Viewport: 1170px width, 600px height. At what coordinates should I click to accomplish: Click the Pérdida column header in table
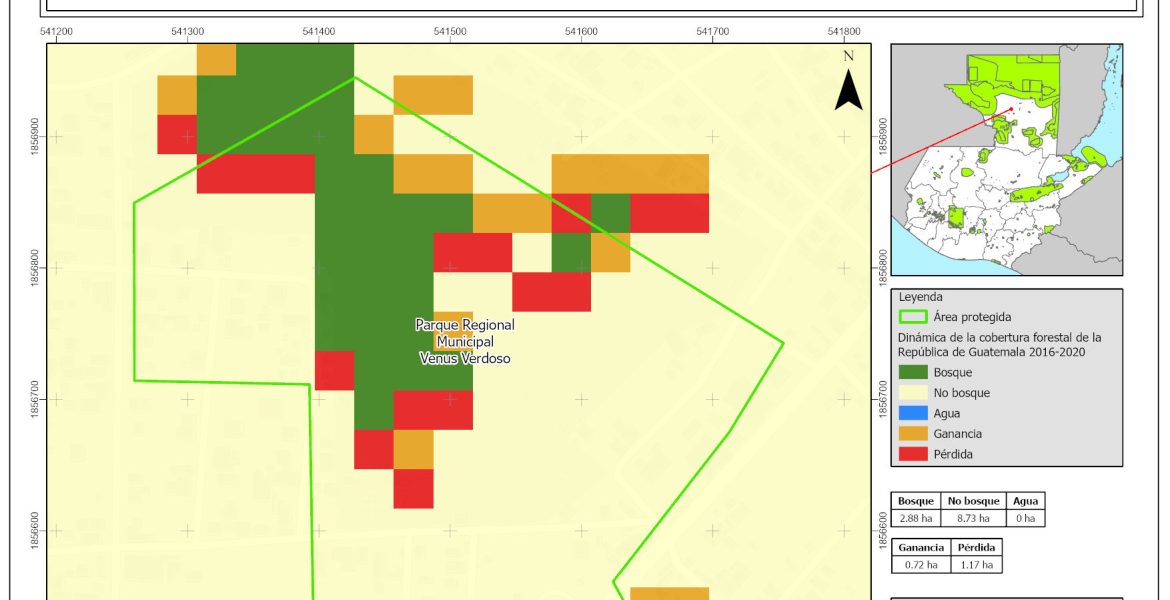coord(976,548)
